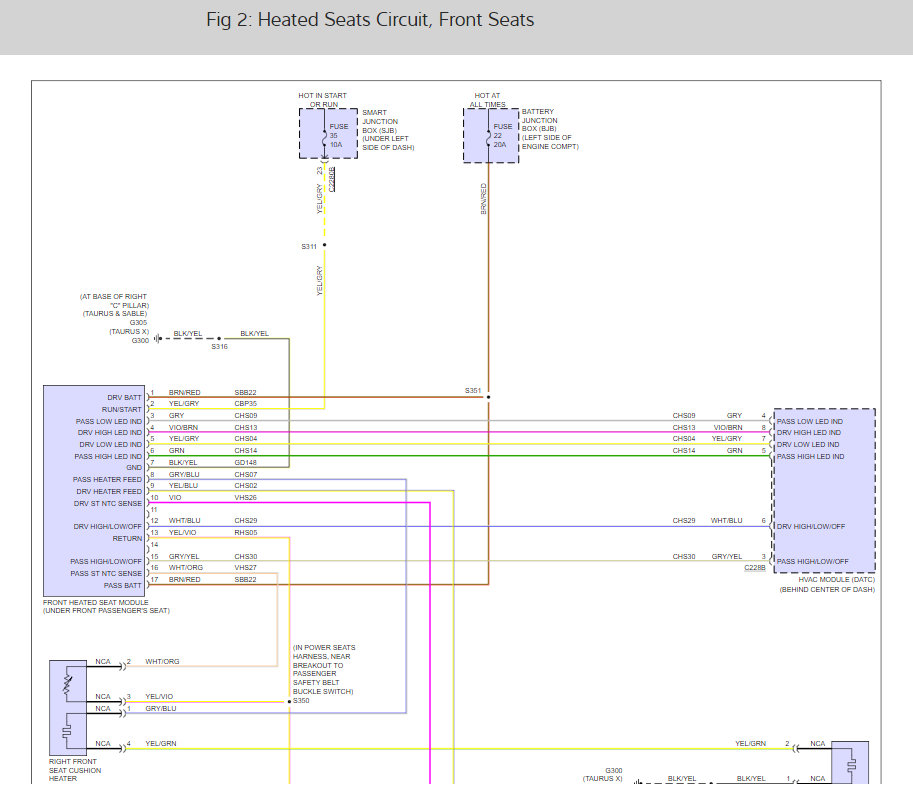Click the Battery Junction Box (BJB) label
The image size is (913, 807).
coord(550,129)
